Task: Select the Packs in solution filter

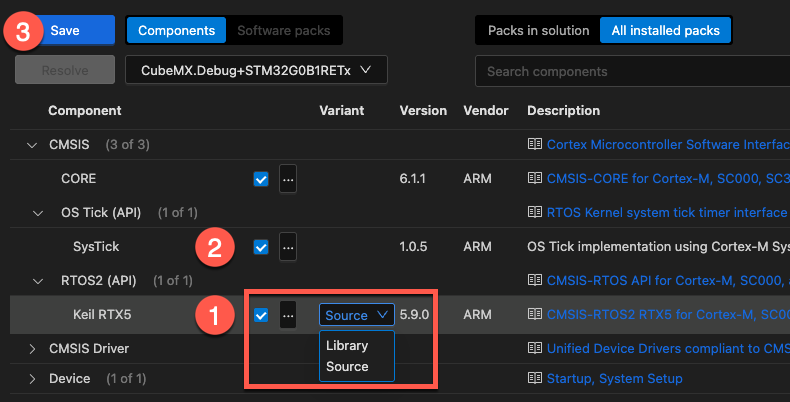Action: 538,31
